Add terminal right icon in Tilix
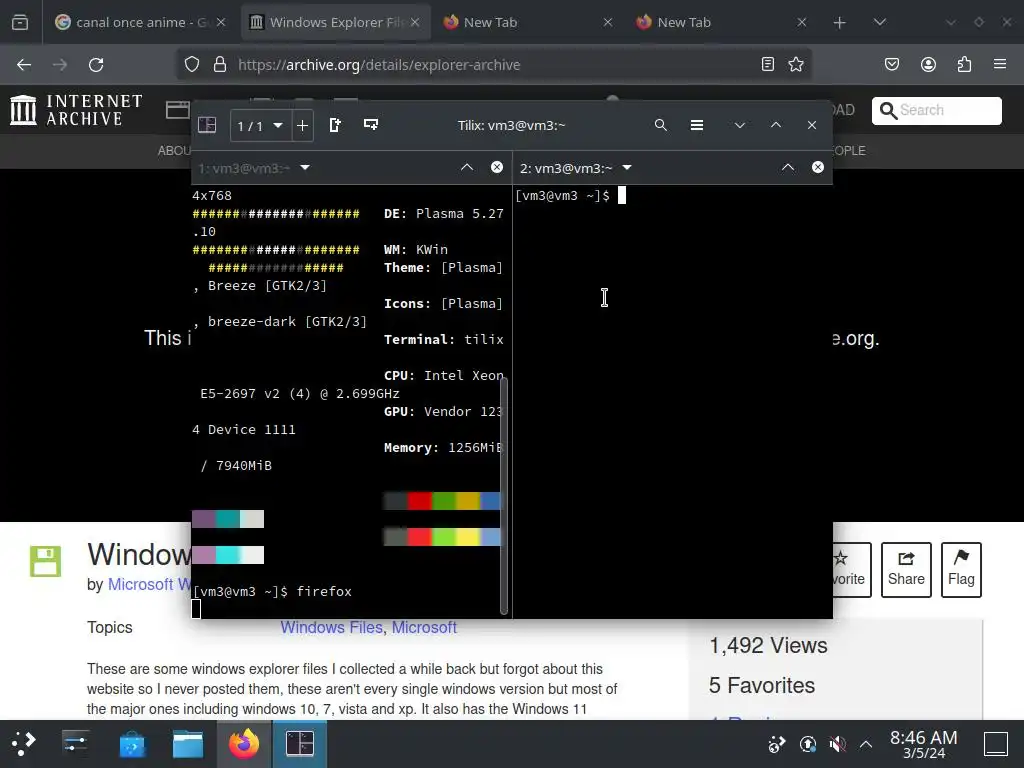 pos(335,125)
